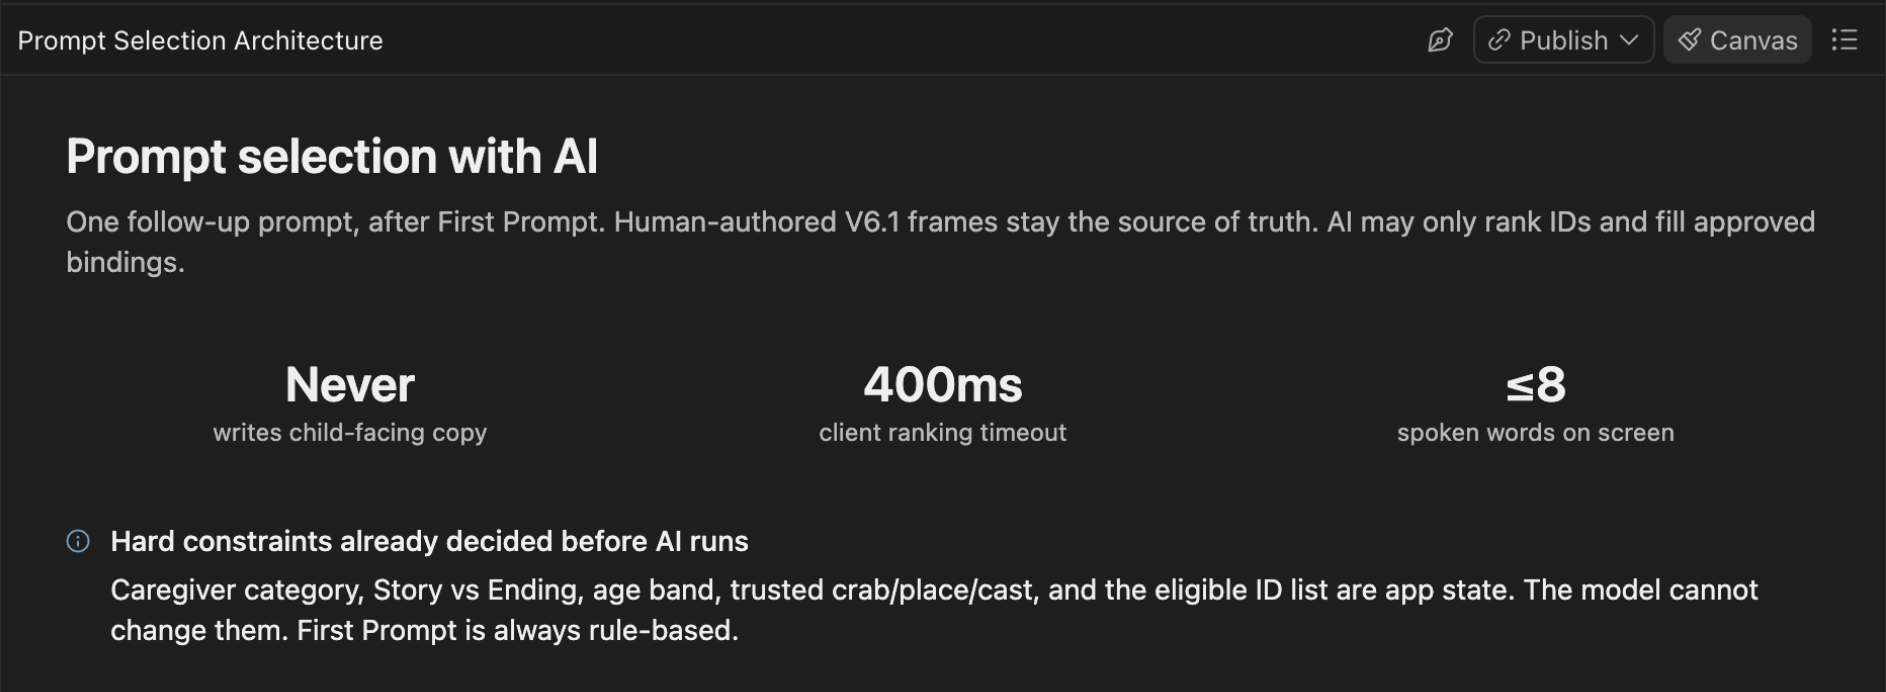1886x692 pixels.
Task: Click the info circle icon beside Hard constraints
Action: pos(78,541)
